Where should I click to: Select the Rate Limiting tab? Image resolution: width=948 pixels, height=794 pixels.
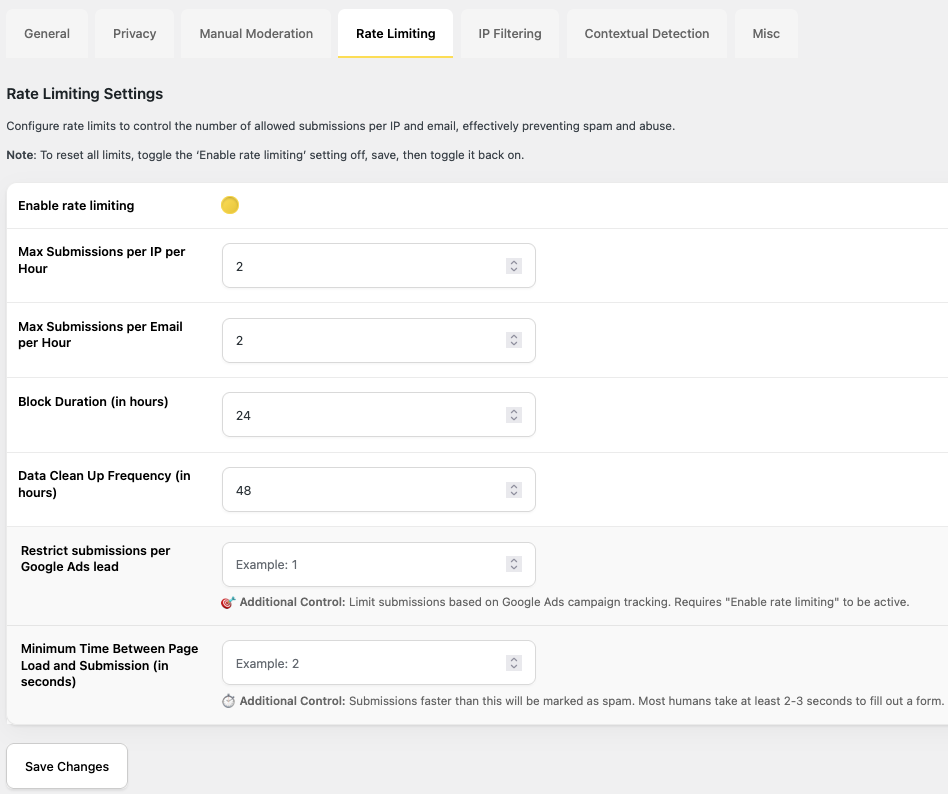pyautogui.click(x=395, y=33)
